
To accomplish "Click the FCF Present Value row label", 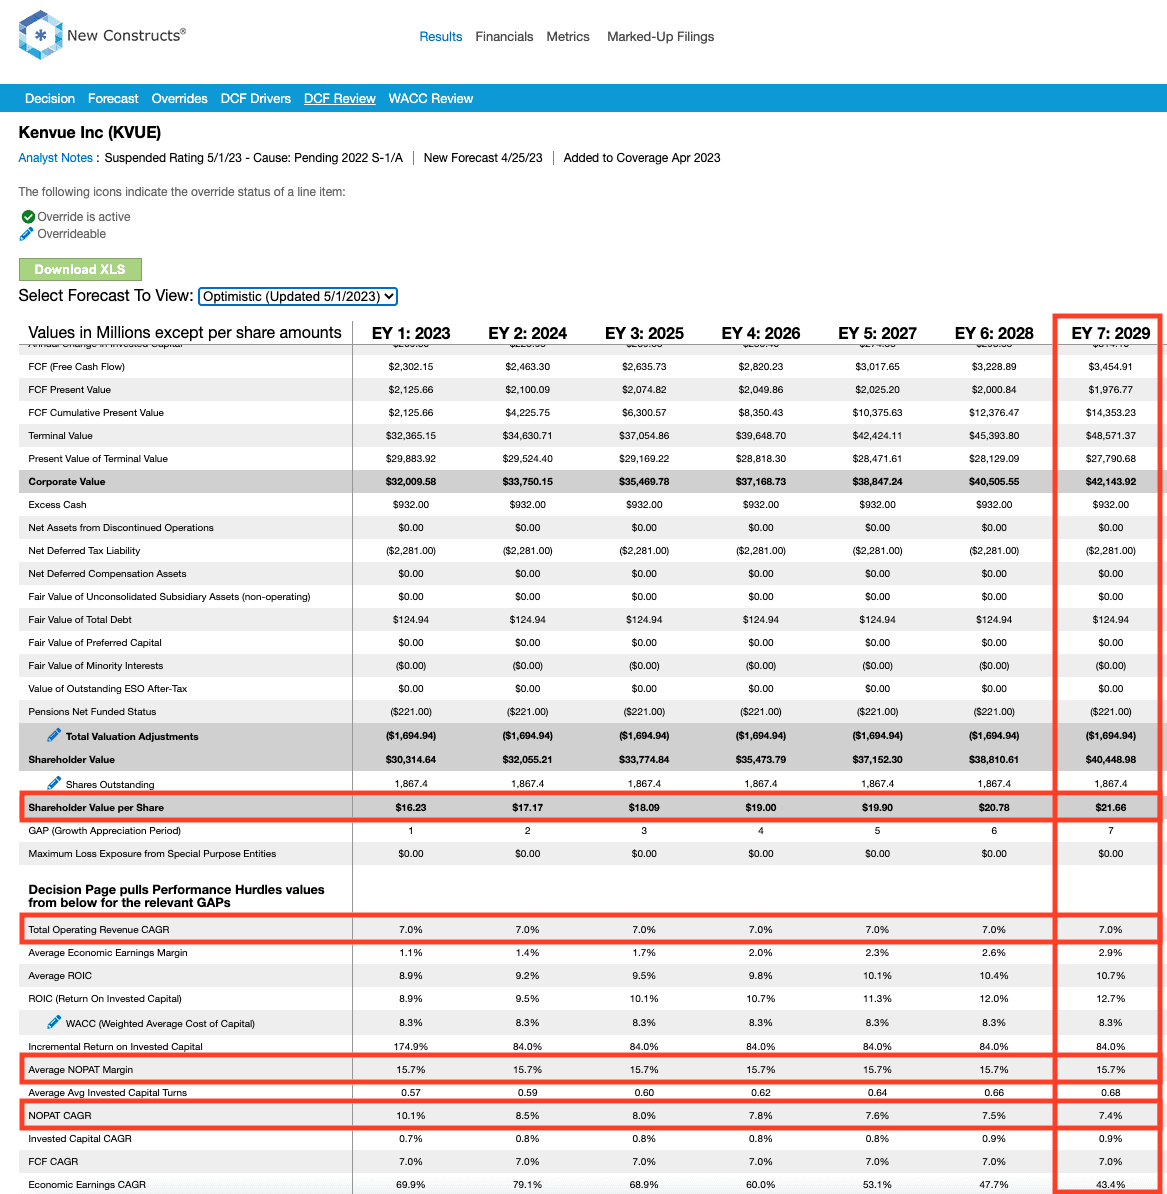I will pos(69,389).
